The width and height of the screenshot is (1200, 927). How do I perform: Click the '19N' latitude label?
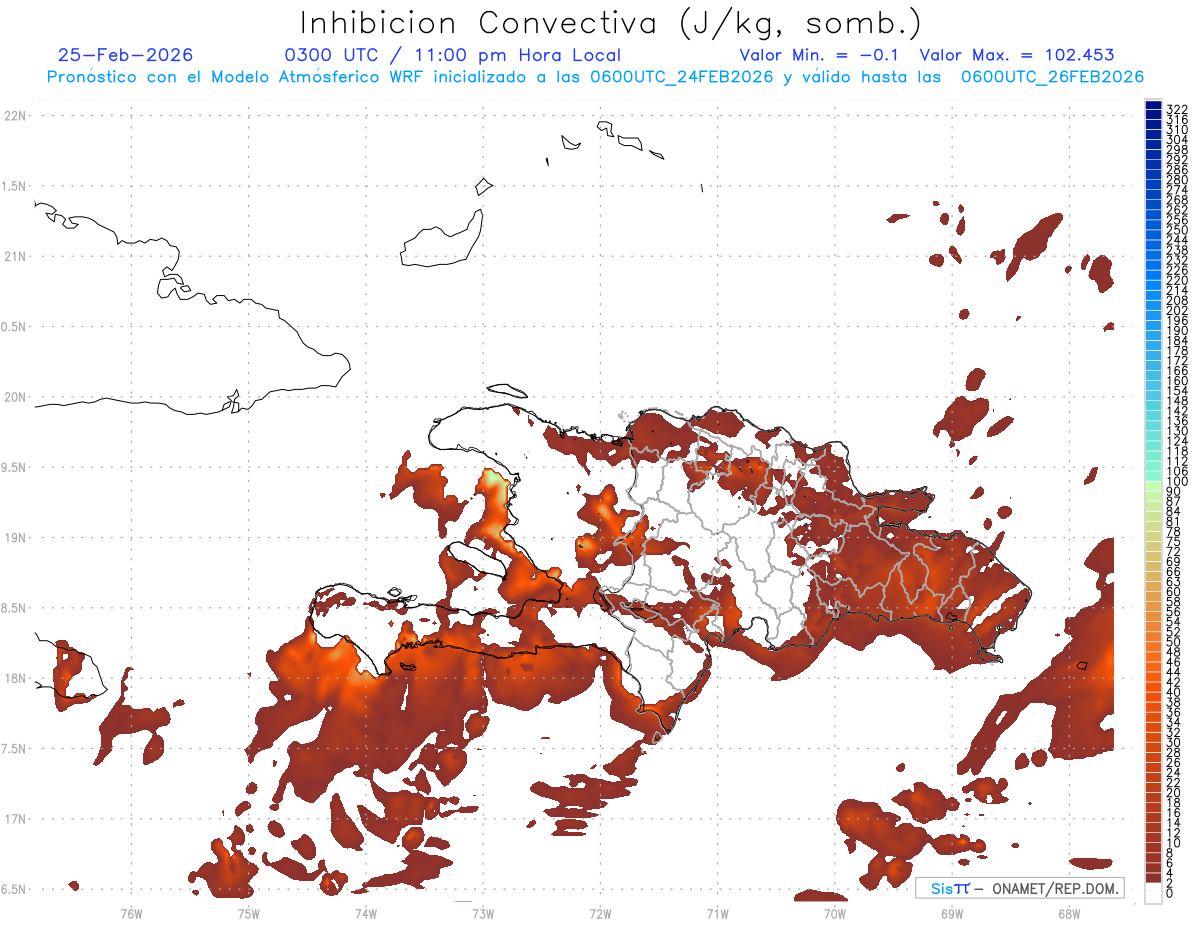[15, 538]
